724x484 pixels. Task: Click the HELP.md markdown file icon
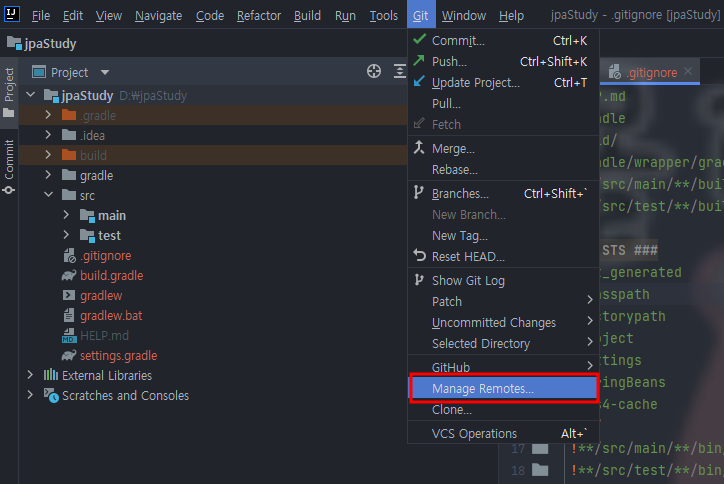point(69,336)
